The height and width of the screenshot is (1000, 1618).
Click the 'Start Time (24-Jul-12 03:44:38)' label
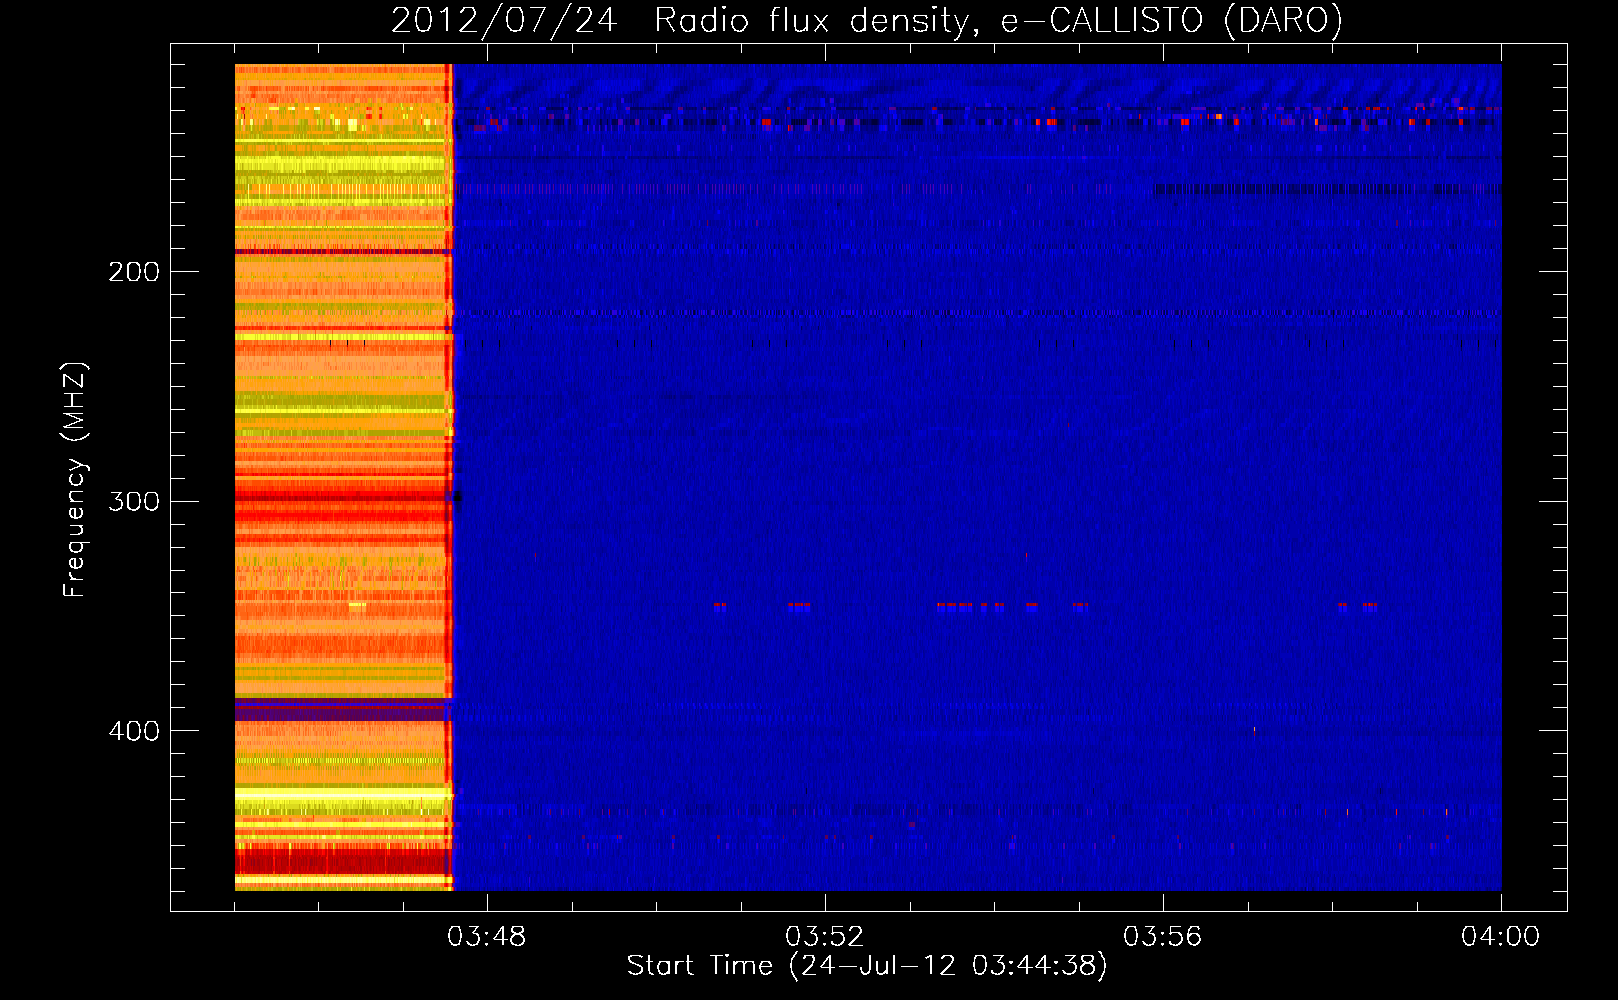[867, 966]
